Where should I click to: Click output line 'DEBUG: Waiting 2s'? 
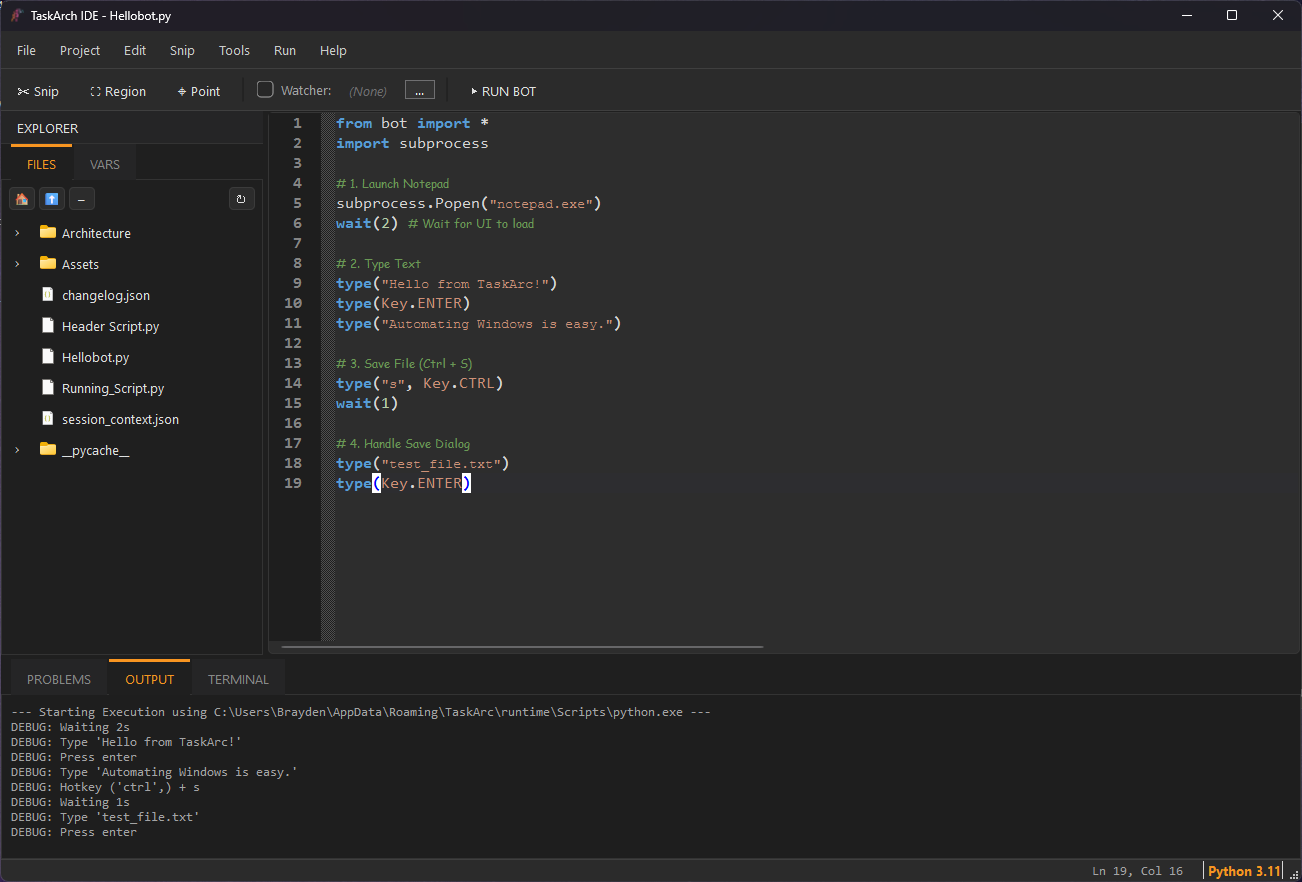point(70,727)
